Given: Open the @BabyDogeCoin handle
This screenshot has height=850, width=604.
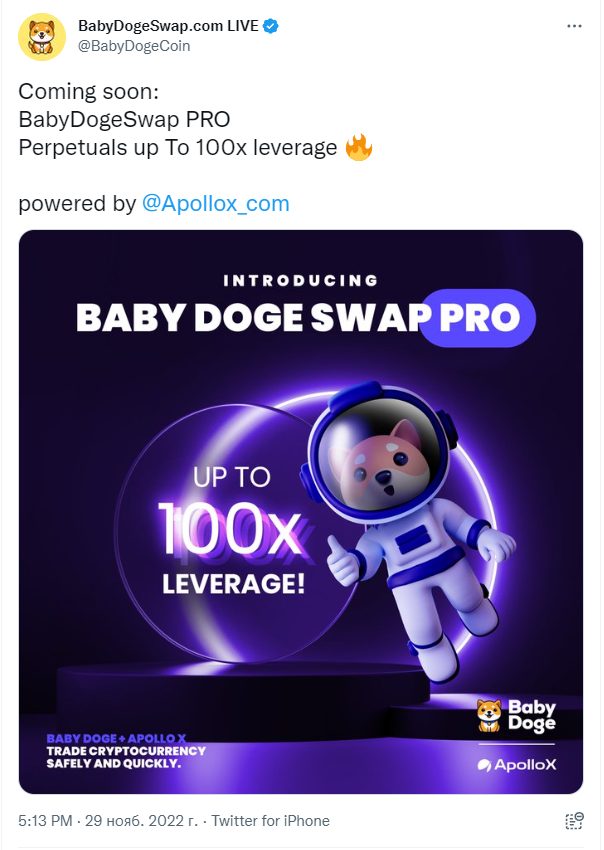Looking at the screenshot, I should (x=134, y=46).
